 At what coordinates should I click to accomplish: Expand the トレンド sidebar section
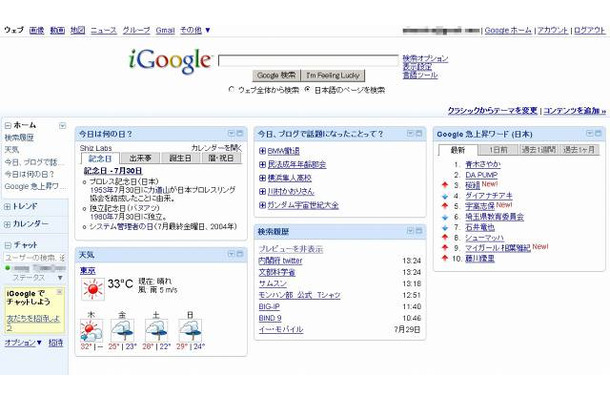[7, 207]
